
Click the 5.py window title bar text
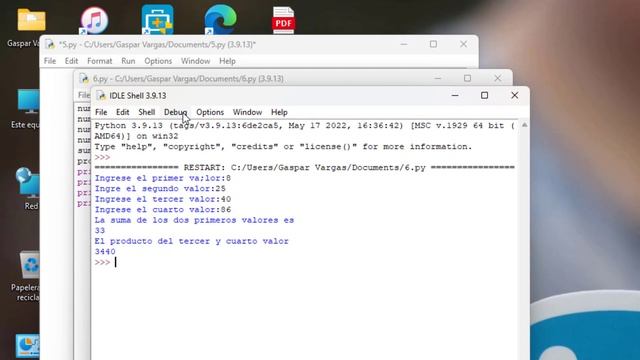[x=157, y=44]
